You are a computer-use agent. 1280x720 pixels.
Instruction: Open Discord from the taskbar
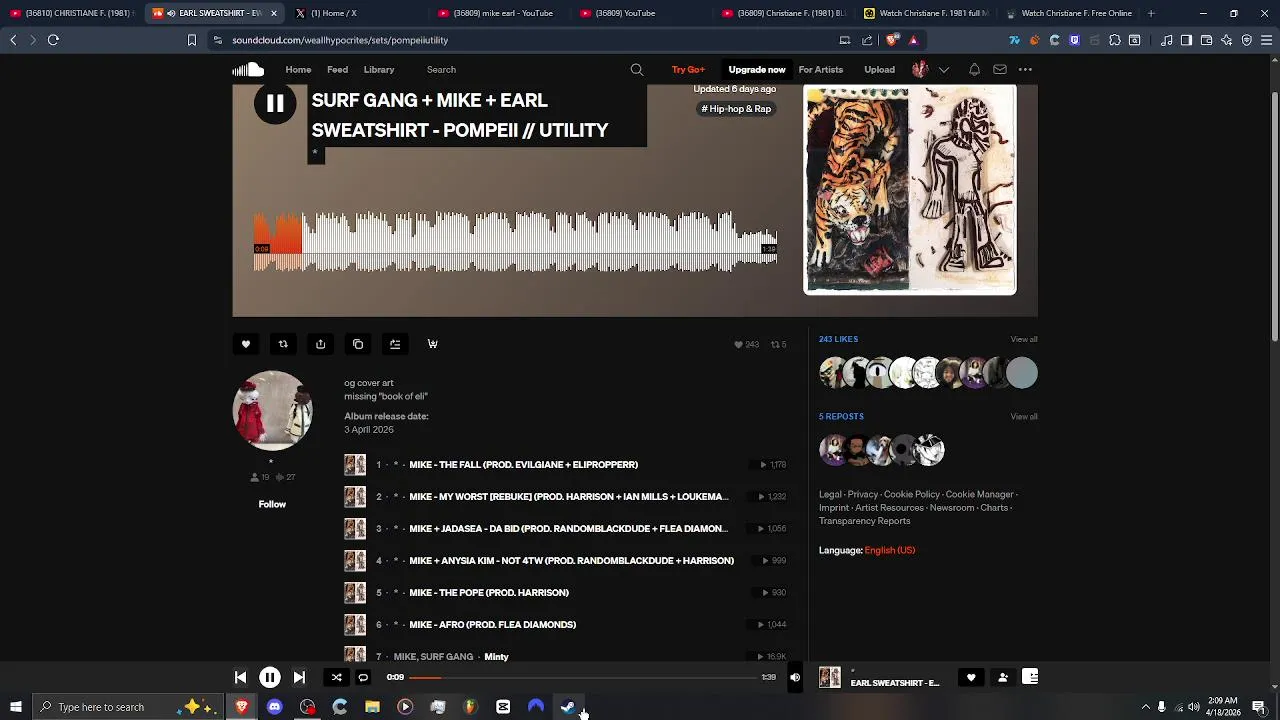(x=274, y=707)
